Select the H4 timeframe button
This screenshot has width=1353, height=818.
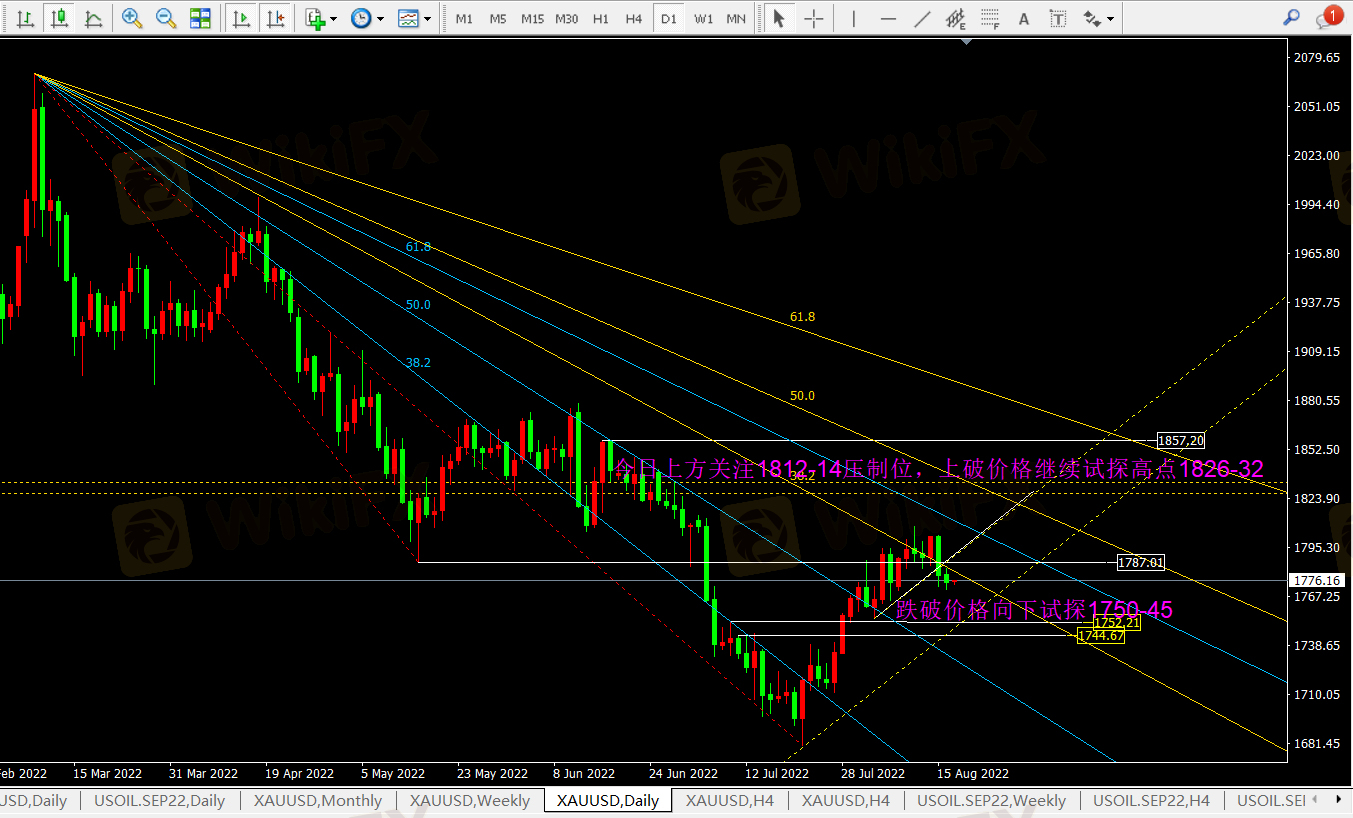tap(633, 18)
